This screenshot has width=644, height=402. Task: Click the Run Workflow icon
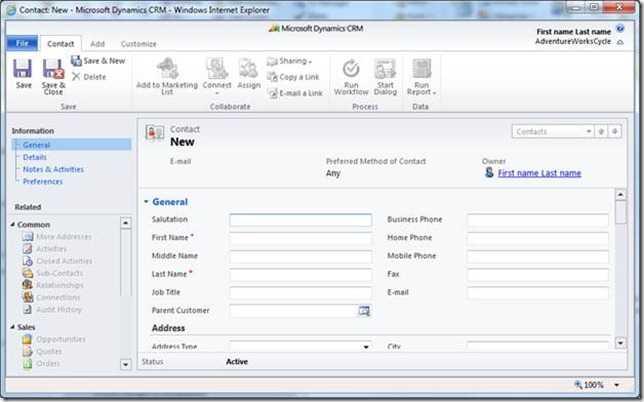pyautogui.click(x=351, y=69)
